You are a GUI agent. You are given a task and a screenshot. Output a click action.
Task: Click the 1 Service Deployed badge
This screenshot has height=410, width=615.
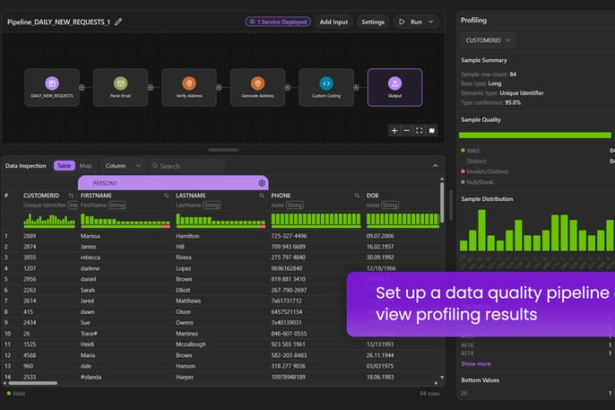278,22
